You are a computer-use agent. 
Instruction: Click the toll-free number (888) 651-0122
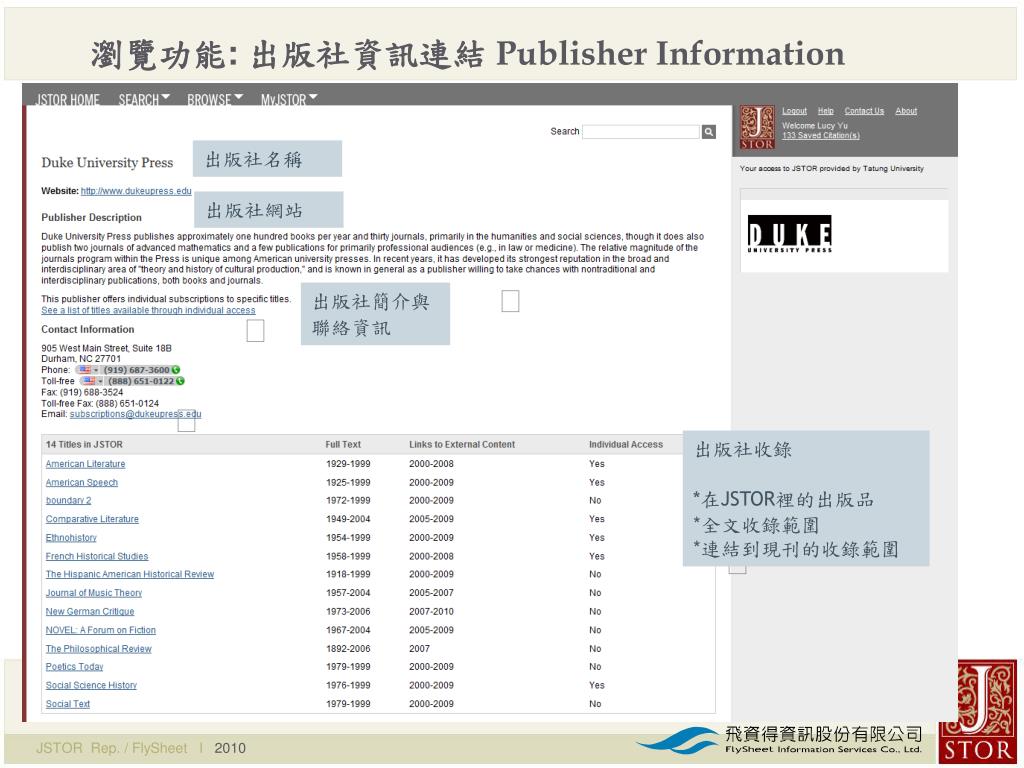point(141,381)
